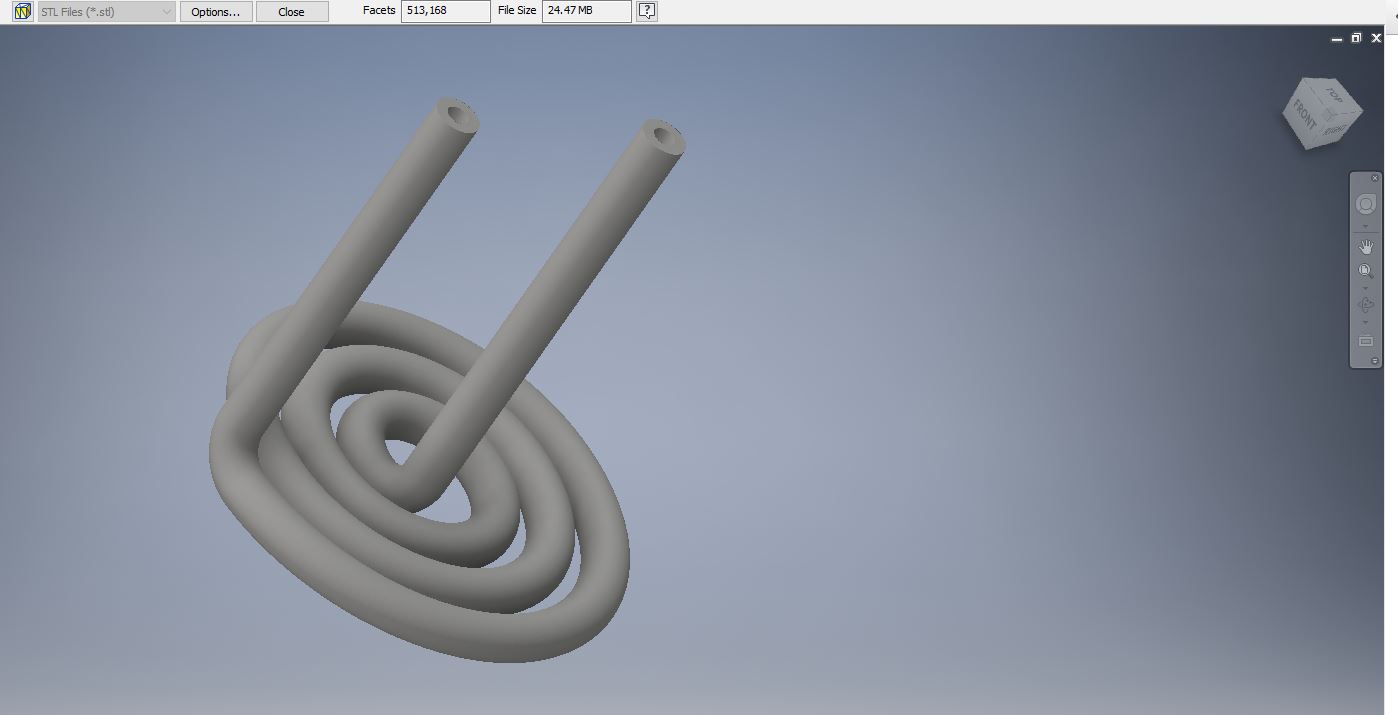Click the Options... button
Image resolution: width=1398 pixels, height=715 pixels.
point(216,12)
